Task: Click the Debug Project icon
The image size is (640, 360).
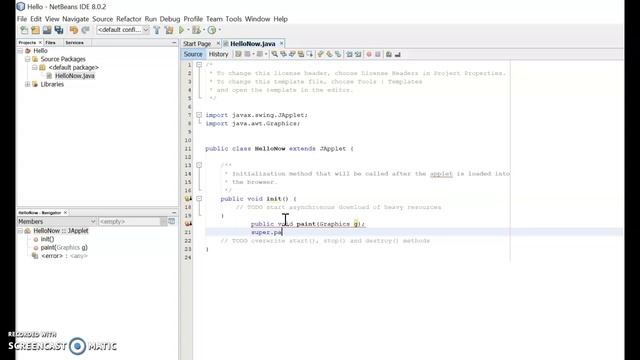Action: point(196,30)
